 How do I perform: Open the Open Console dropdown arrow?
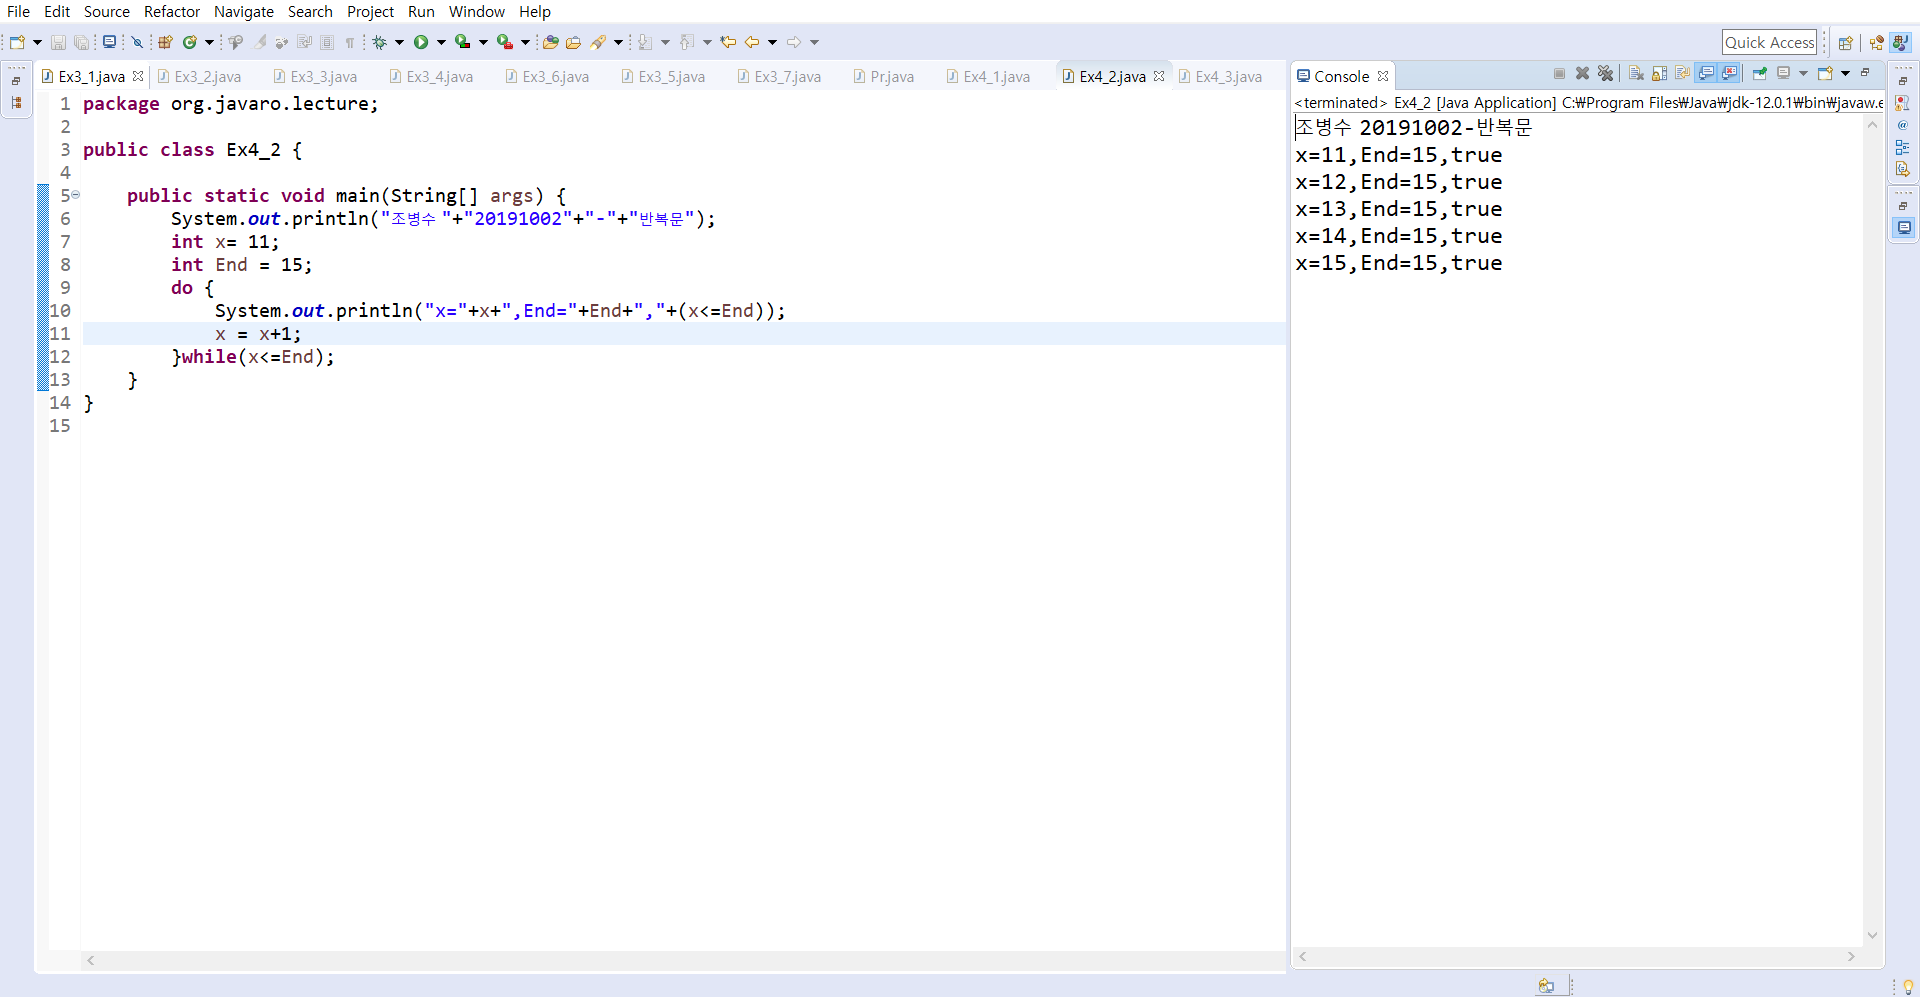click(1845, 73)
